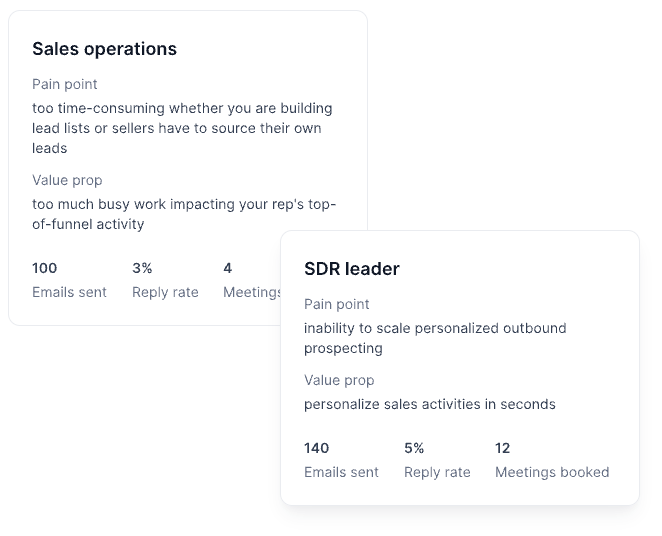Click the 4 meetings count
This screenshot has height=536, width=662.
[x=228, y=268]
